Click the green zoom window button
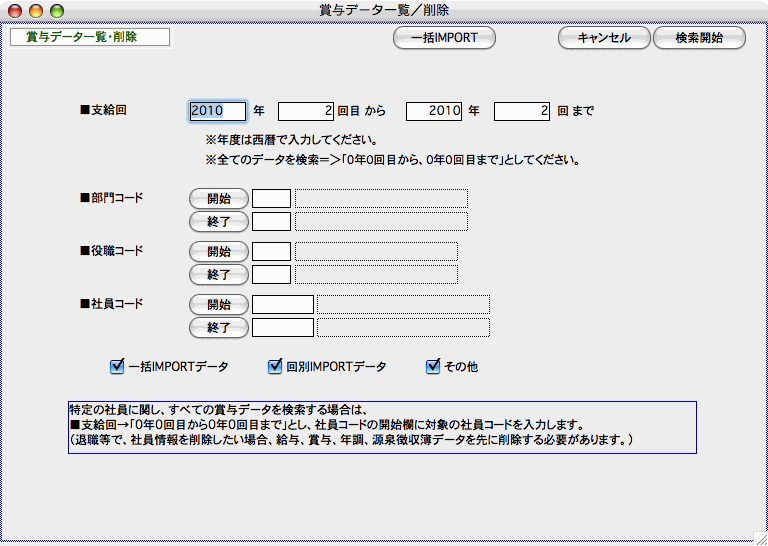Image resolution: width=768 pixels, height=546 pixels. [x=57, y=10]
